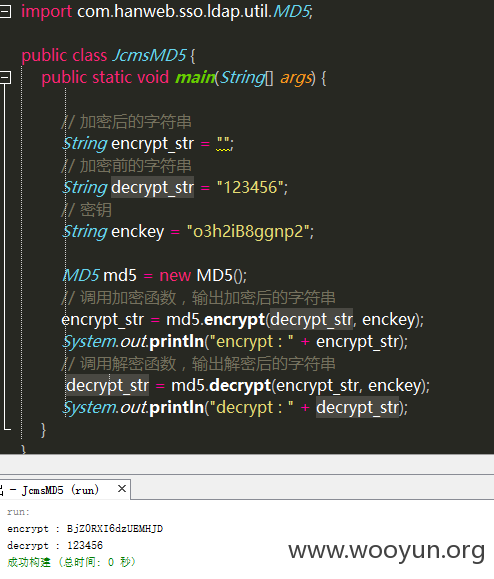Click the main method name
494x579 pixels.
[x=195, y=78]
